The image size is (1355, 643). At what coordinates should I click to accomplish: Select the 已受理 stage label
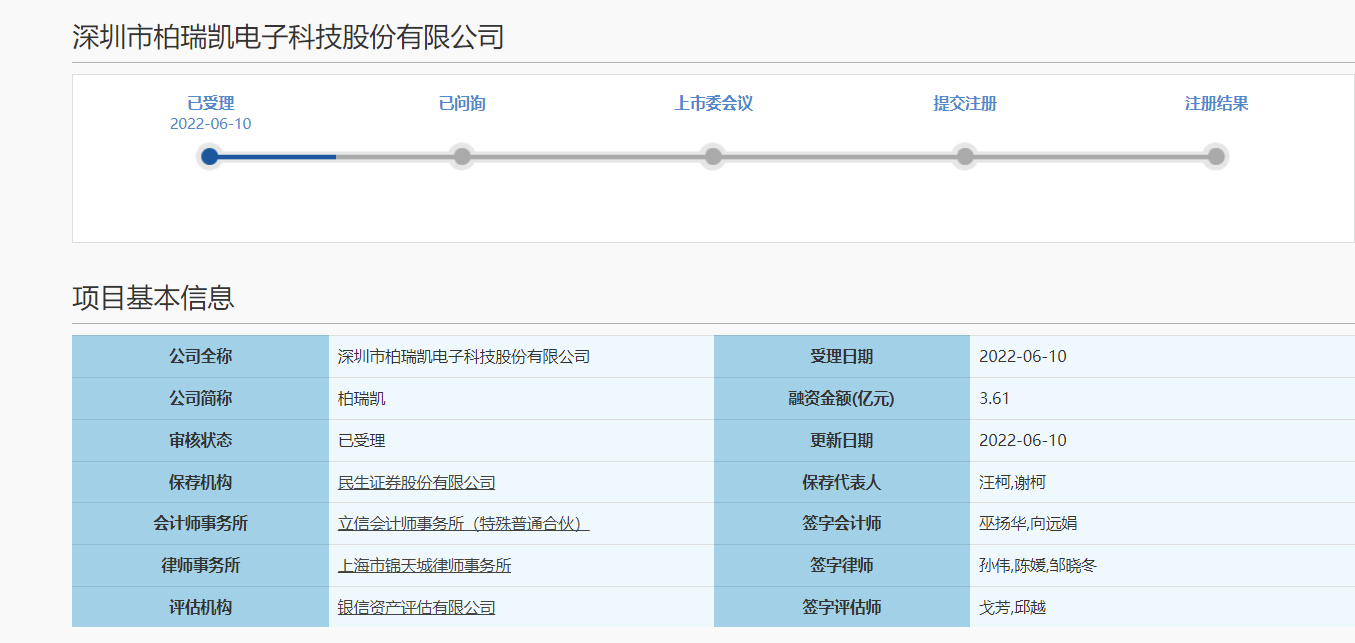(210, 104)
